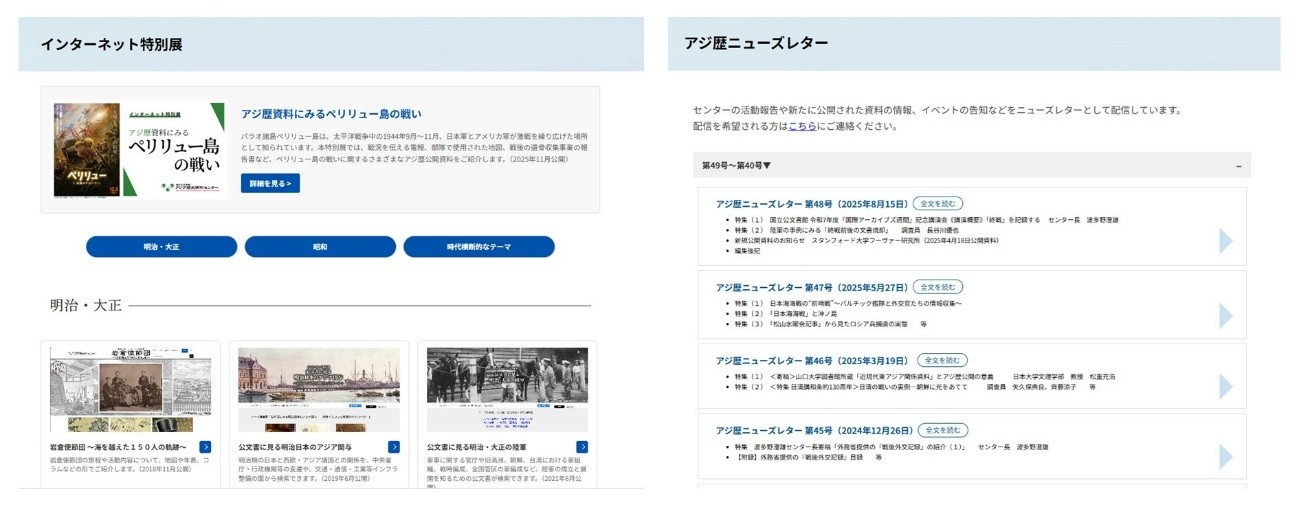The image size is (1299, 507).
Task: Collapse the 第49号〜第40号 section with minus icon
Action: 1238,166
